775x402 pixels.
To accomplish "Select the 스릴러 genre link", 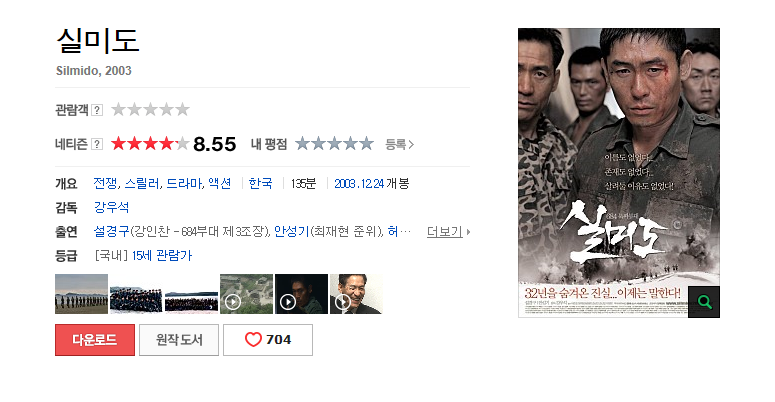I will click(141, 183).
